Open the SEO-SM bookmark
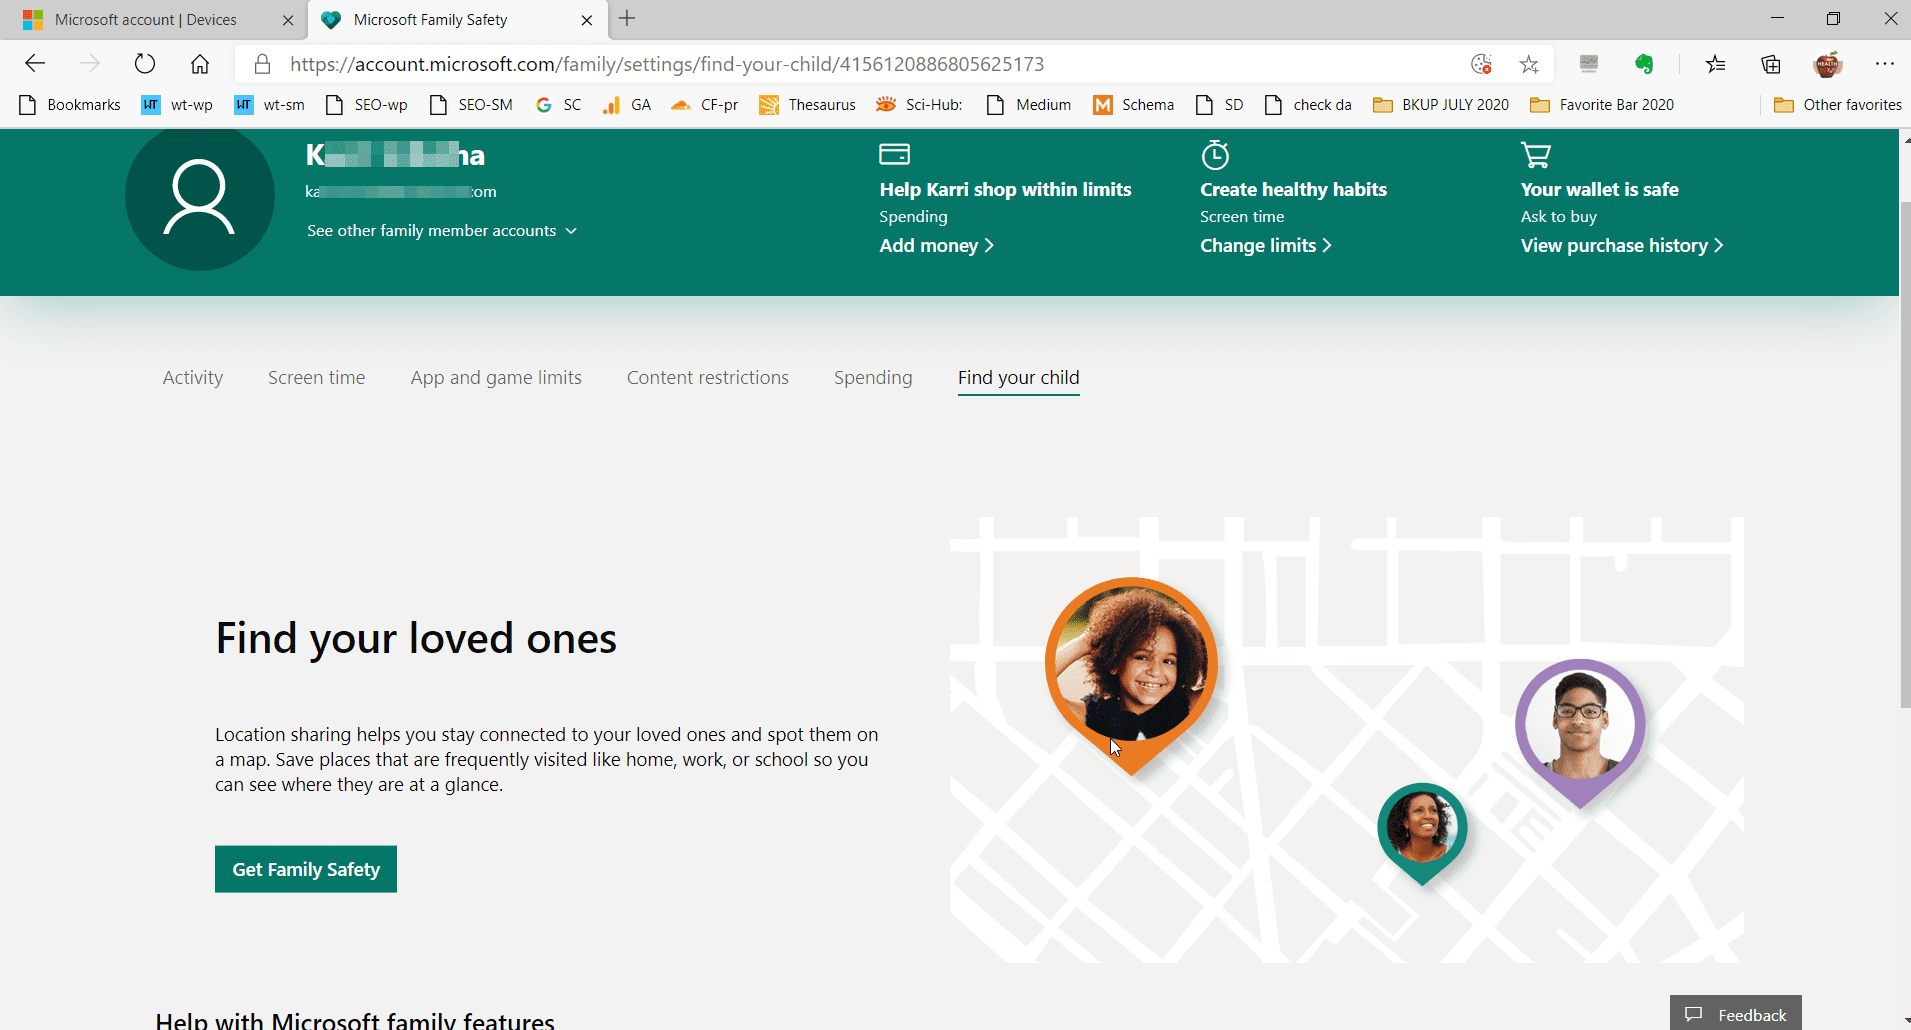The image size is (1911, 1030). pos(471,105)
